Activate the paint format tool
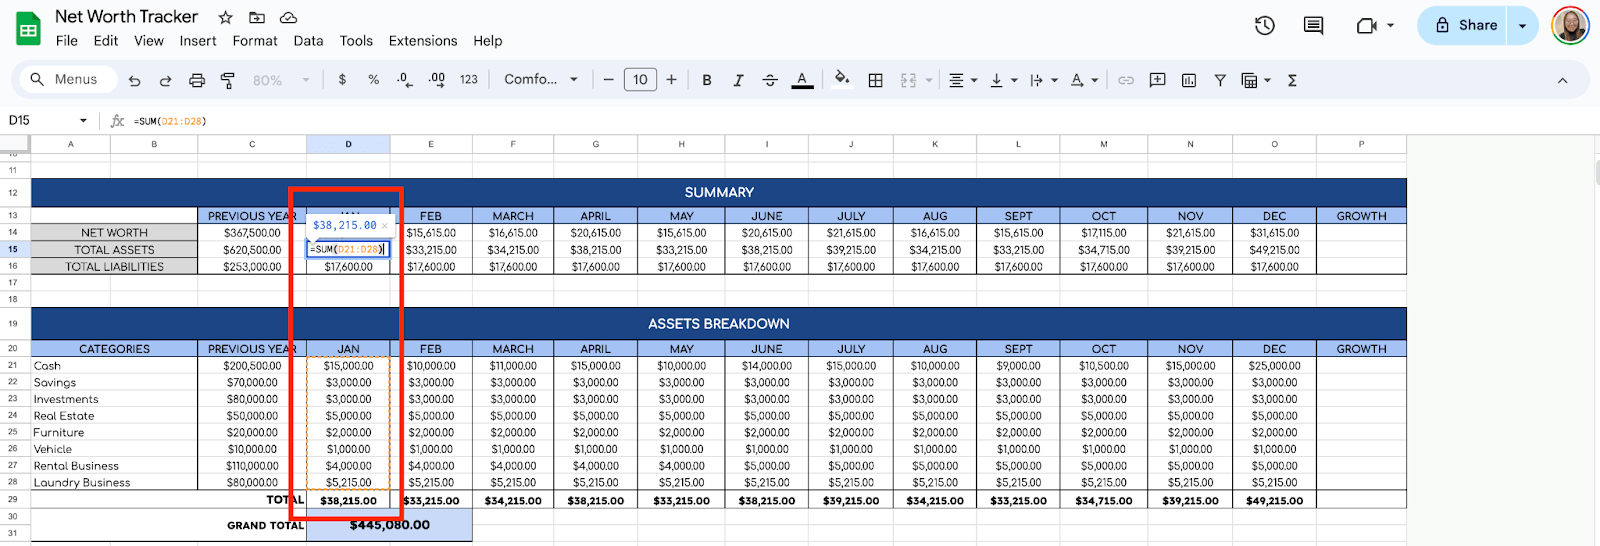This screenshot has width=1600, height=546. coord(228,80)
